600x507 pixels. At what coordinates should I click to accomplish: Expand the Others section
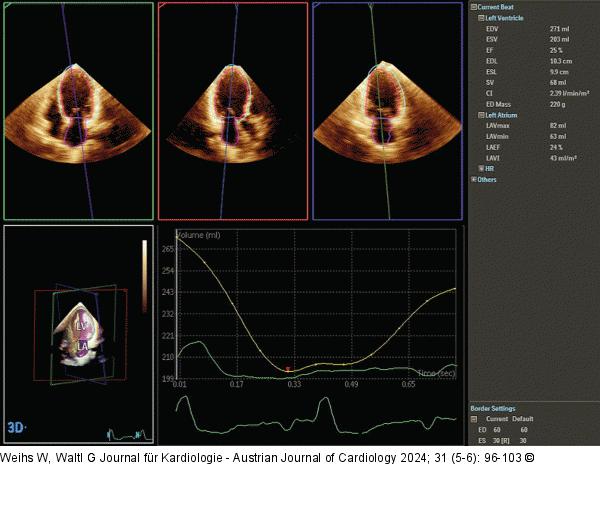(473, 180)
